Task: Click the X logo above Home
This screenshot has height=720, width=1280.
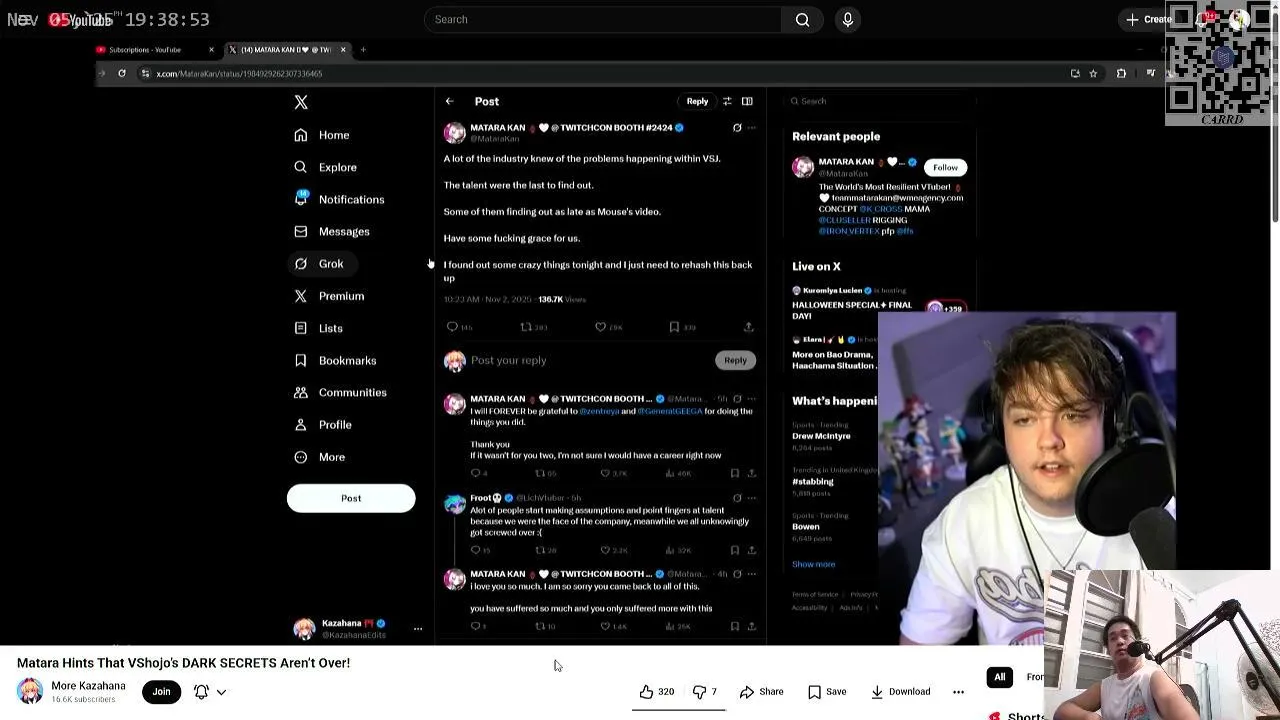Action: coord(301,102)
